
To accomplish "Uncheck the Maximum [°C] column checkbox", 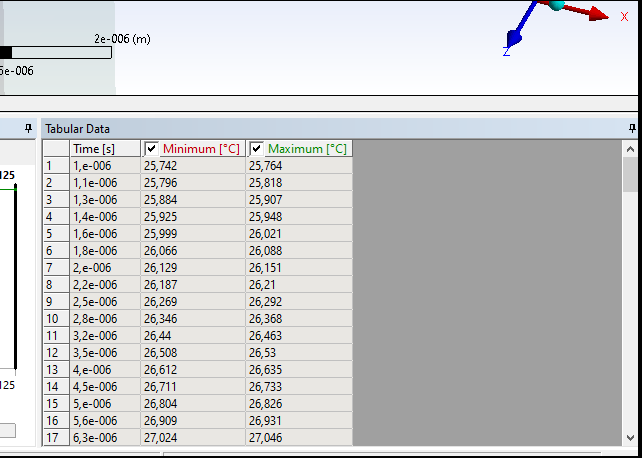I will (256, 149).
